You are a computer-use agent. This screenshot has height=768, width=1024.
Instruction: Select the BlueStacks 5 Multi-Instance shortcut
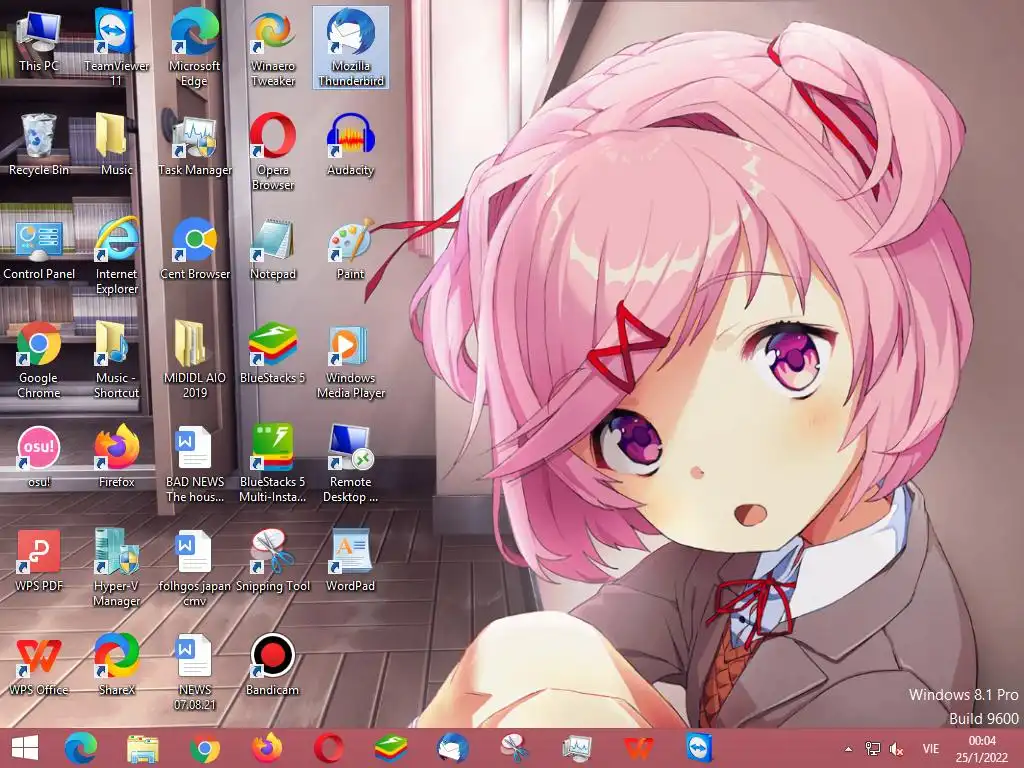[272, 464]
